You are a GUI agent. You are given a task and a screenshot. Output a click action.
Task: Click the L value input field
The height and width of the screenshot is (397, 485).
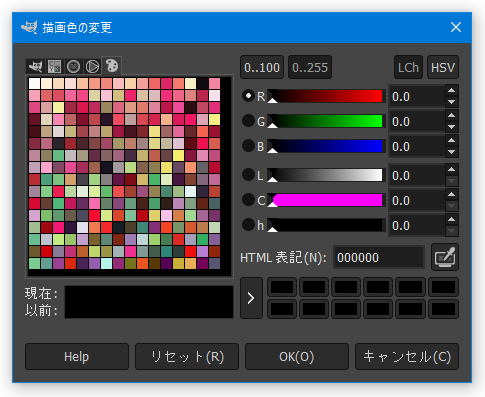[417, 175]
